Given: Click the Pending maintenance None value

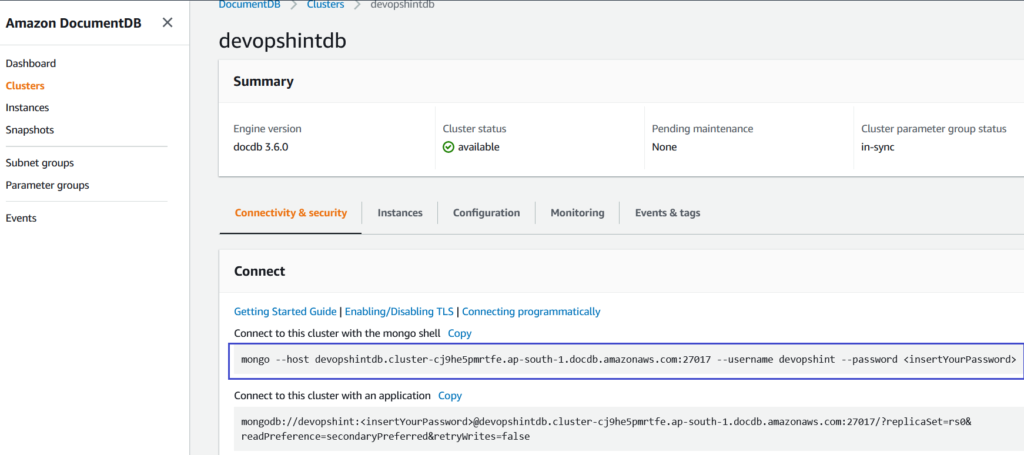Looking at the screenshot, I should 664,148.
